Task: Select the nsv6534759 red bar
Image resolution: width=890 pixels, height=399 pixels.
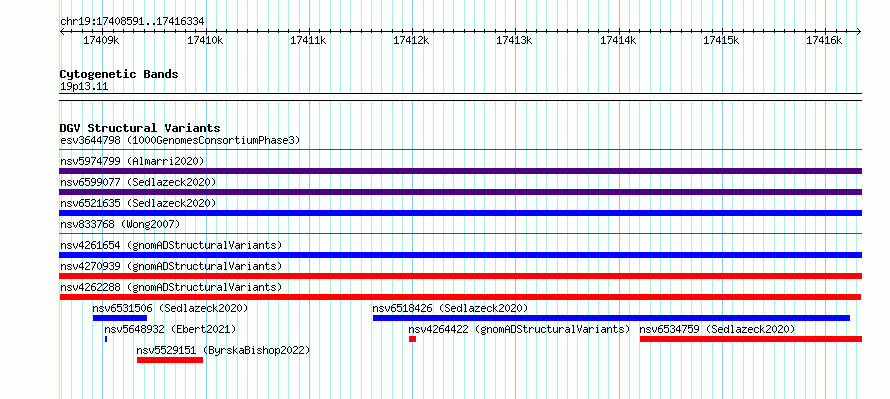Action: pyautogui.click(x=751, y=339)
